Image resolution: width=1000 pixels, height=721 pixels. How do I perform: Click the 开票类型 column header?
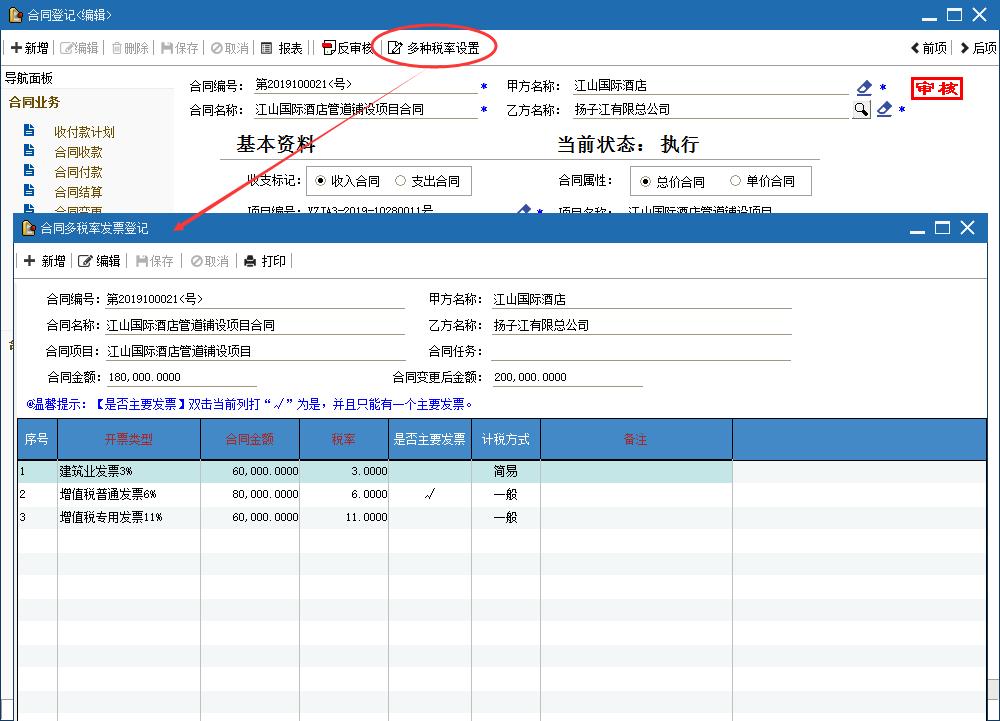point(129,439)
